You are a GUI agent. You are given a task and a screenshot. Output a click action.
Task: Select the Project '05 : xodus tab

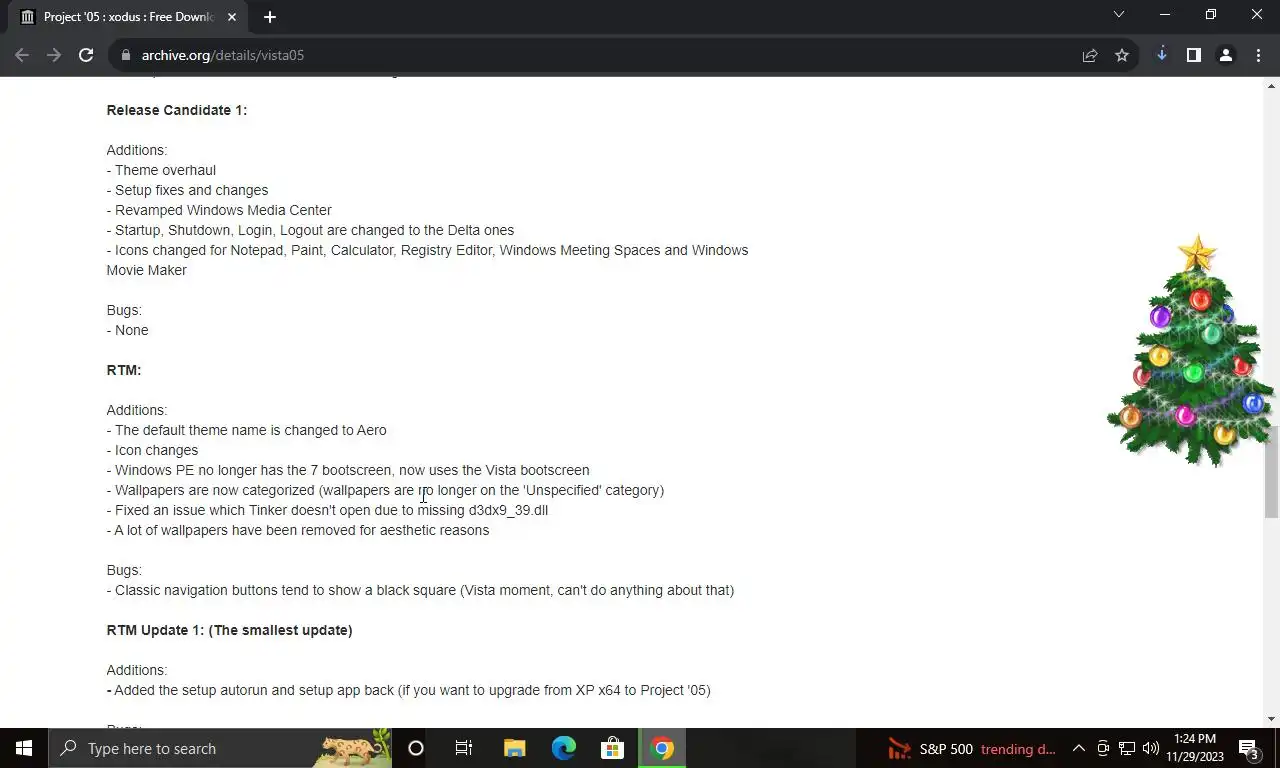click(x=128, y=16)
